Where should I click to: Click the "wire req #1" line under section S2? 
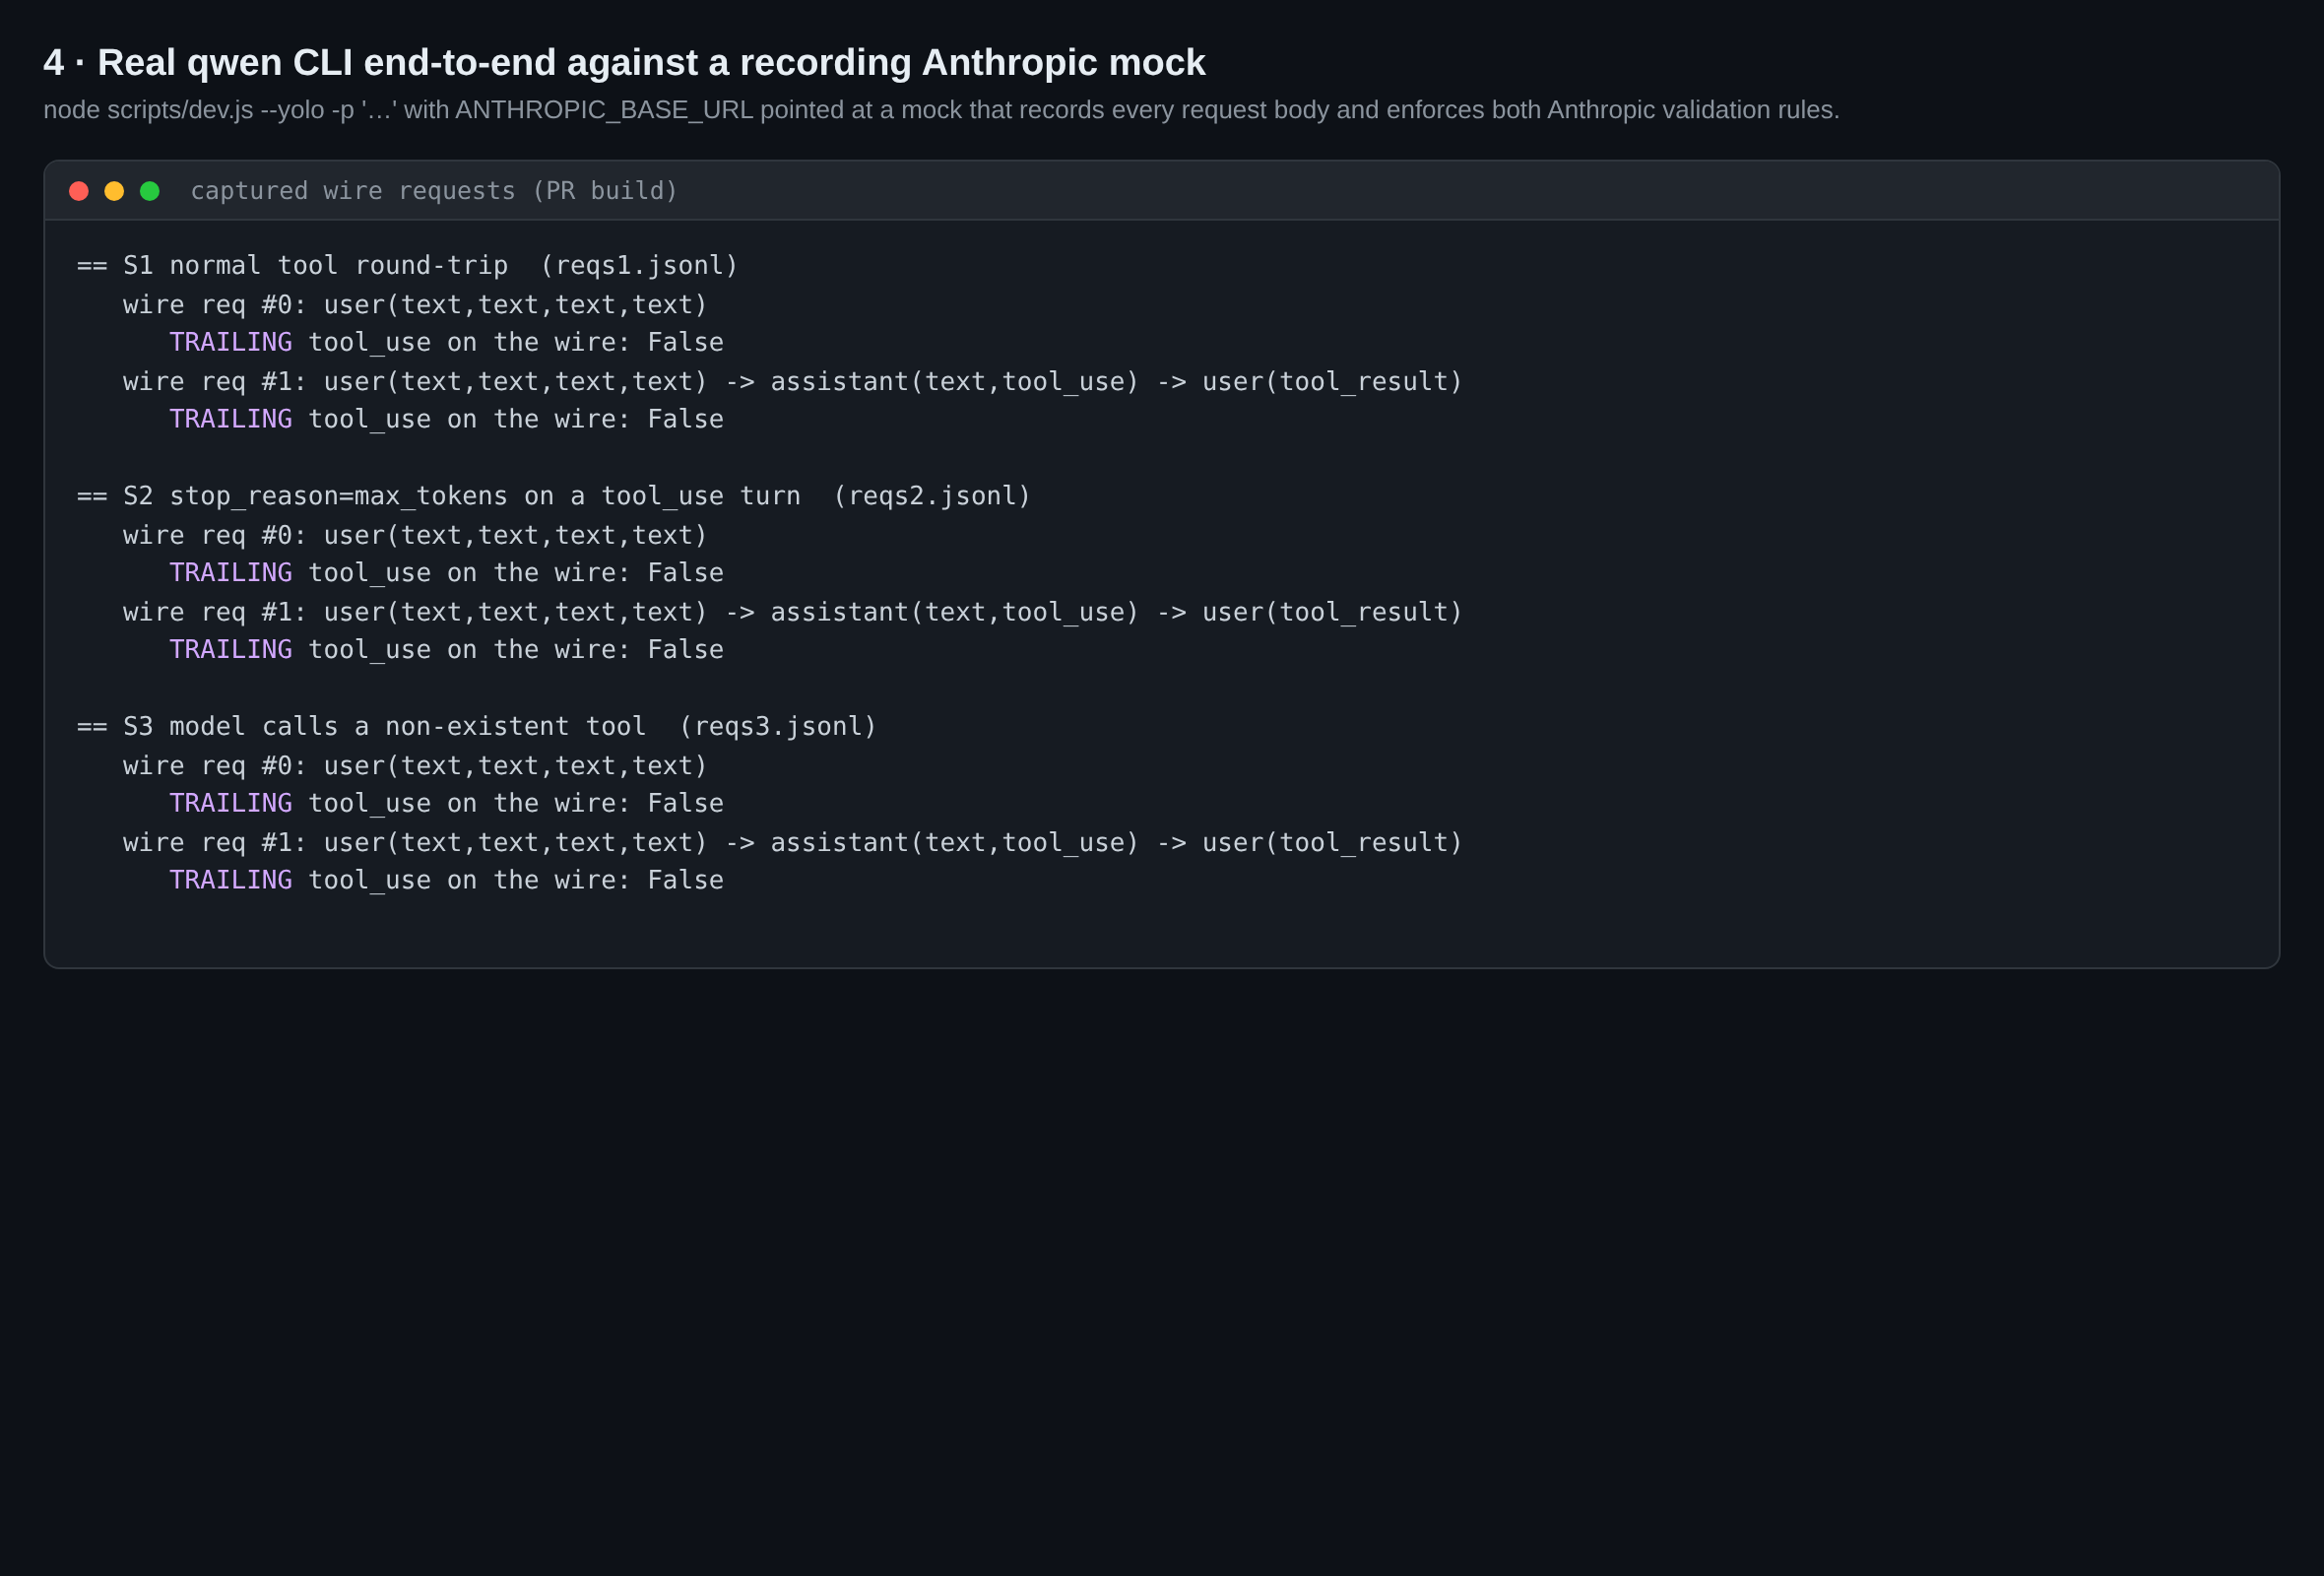793,613
